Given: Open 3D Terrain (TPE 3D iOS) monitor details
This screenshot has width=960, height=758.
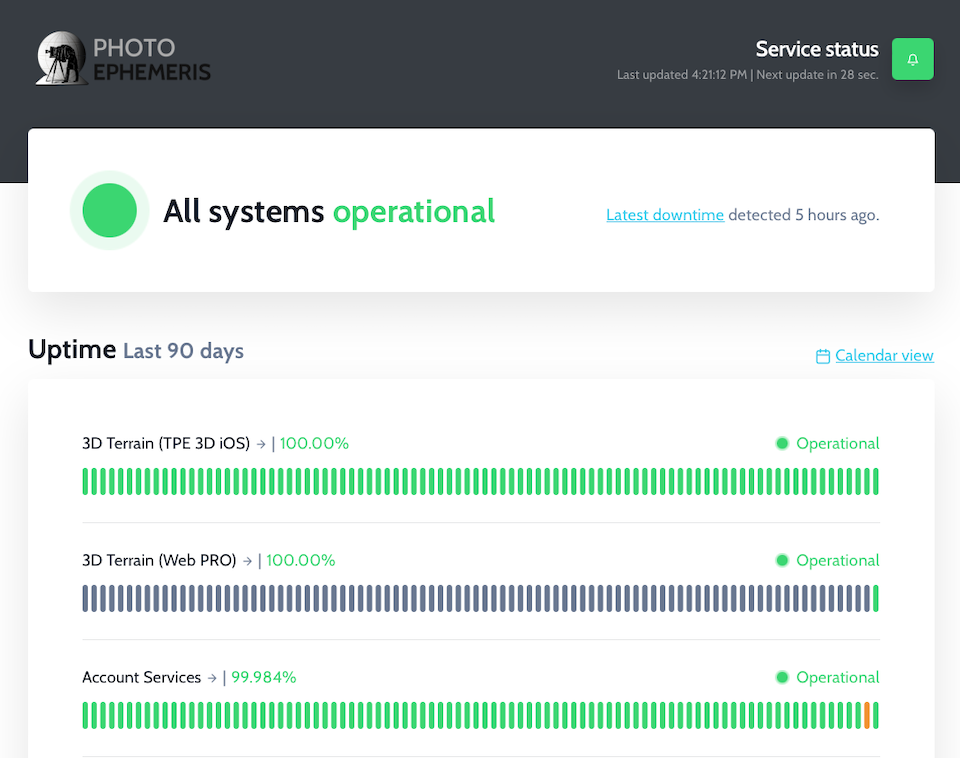Looking at the screenshot, I should pos(166,443).
